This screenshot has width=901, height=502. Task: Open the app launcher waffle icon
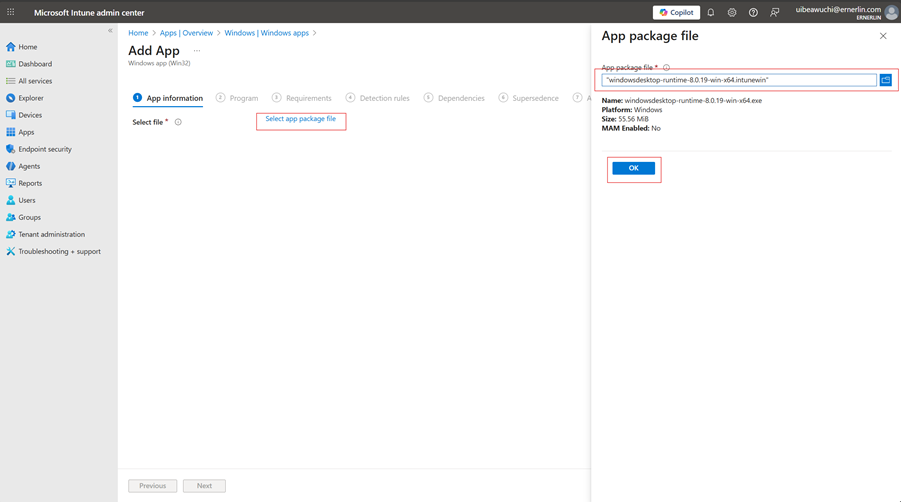click(10, 12)
